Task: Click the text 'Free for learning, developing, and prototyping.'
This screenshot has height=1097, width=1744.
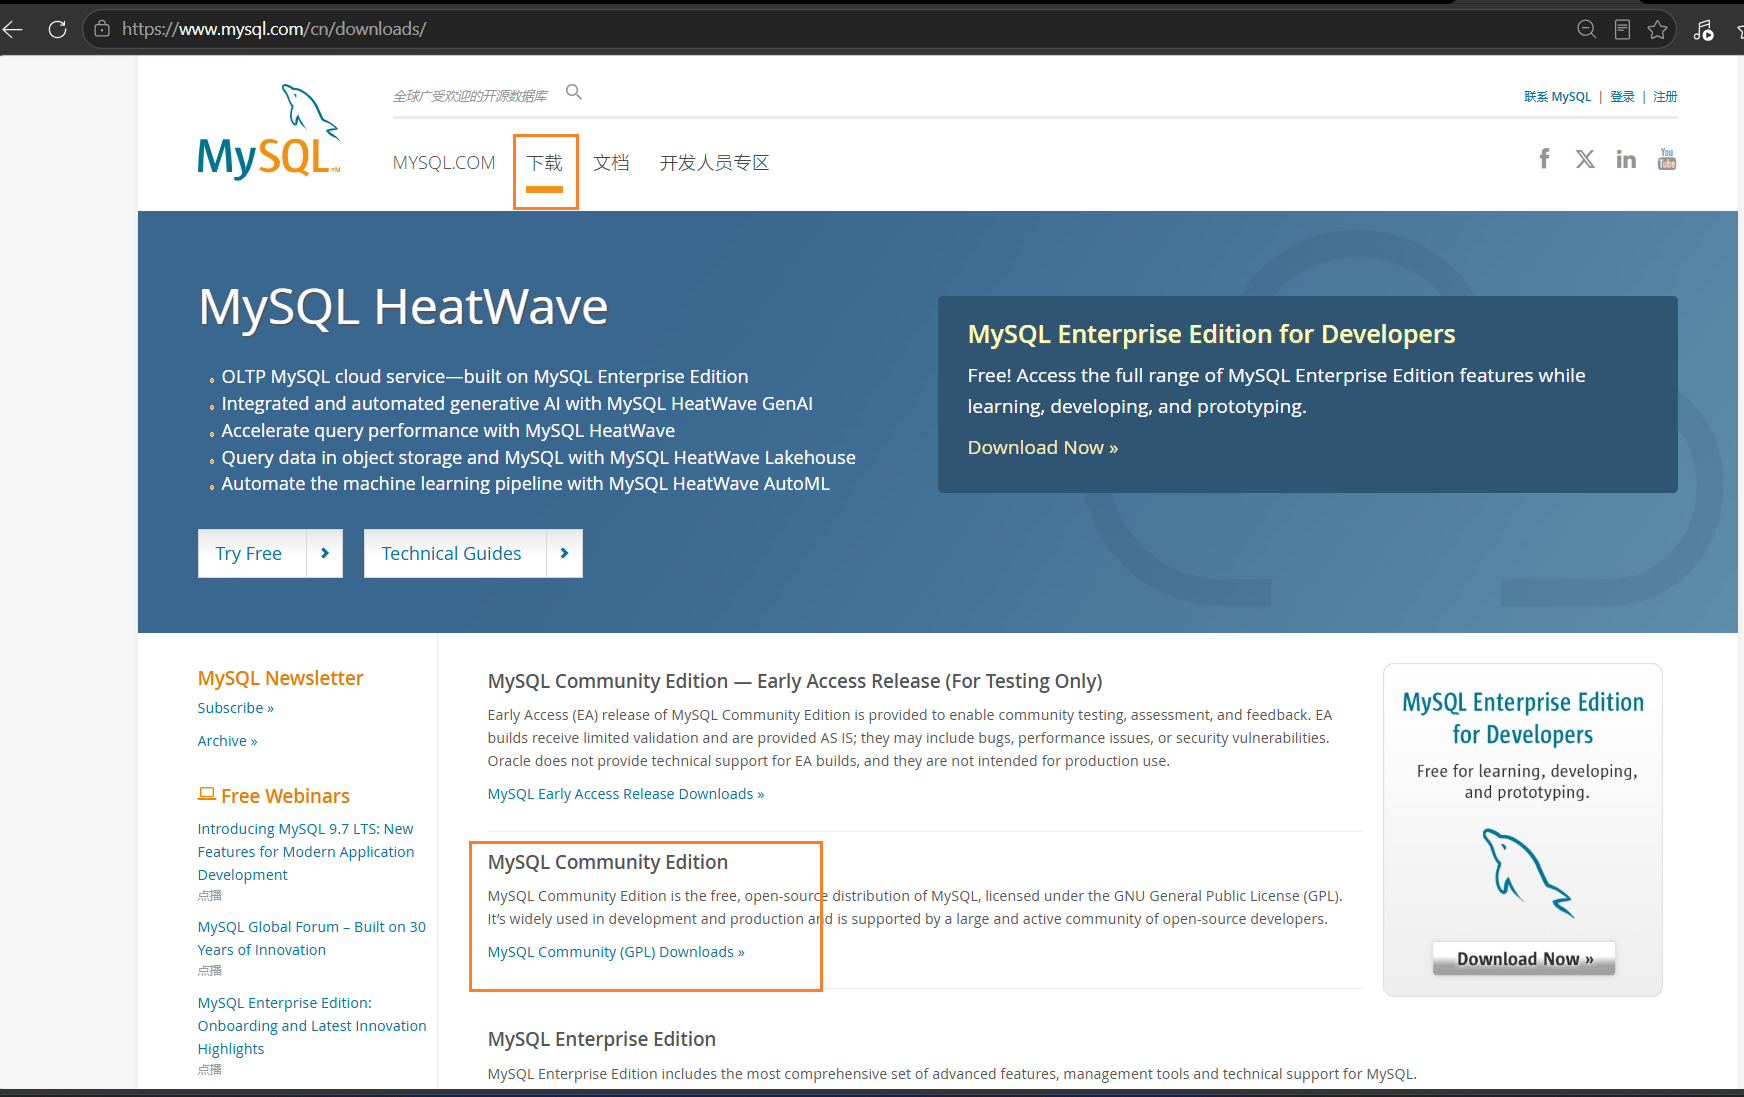Action: pyautogui.click(x=1527, y=782)
